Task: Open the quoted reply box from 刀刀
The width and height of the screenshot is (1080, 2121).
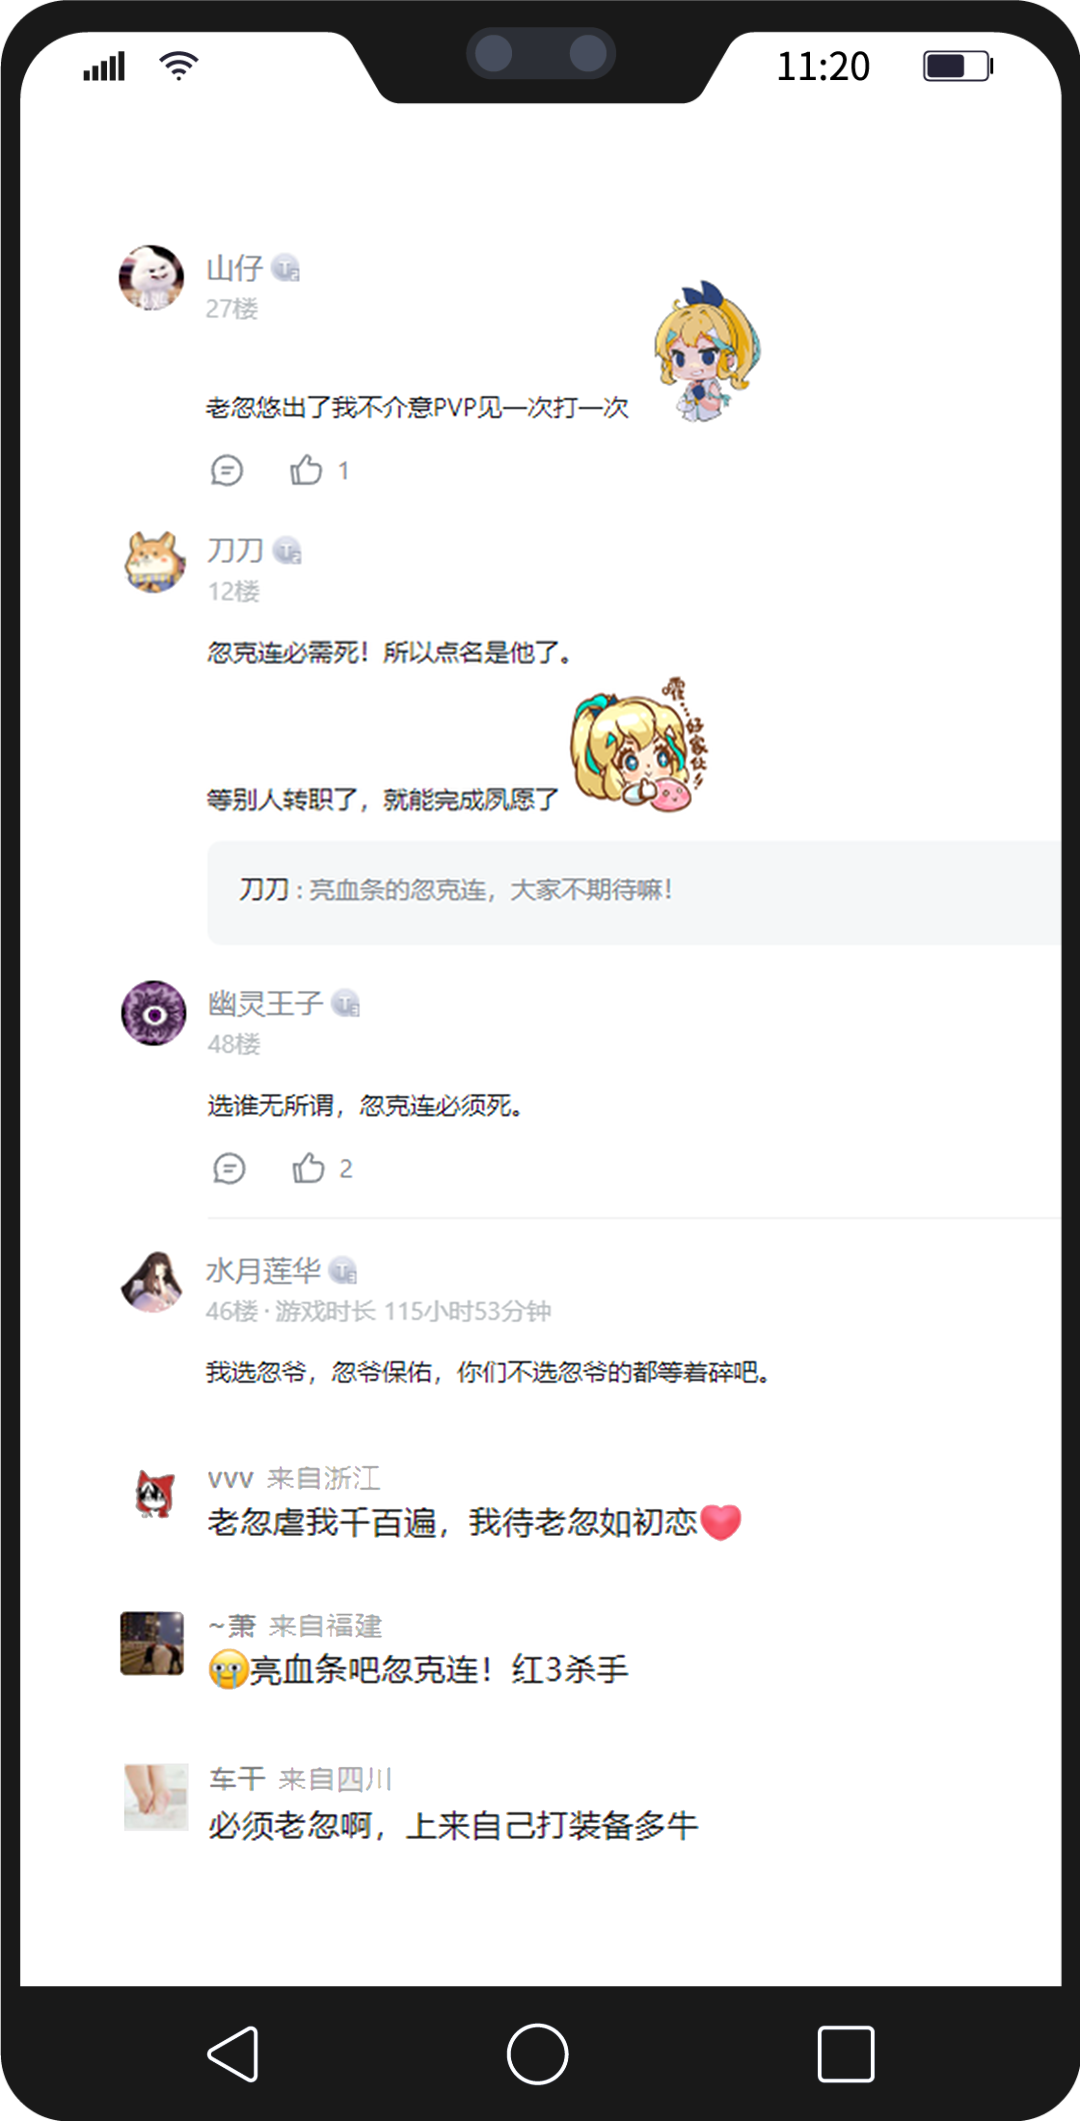Action: click(634, 893)
